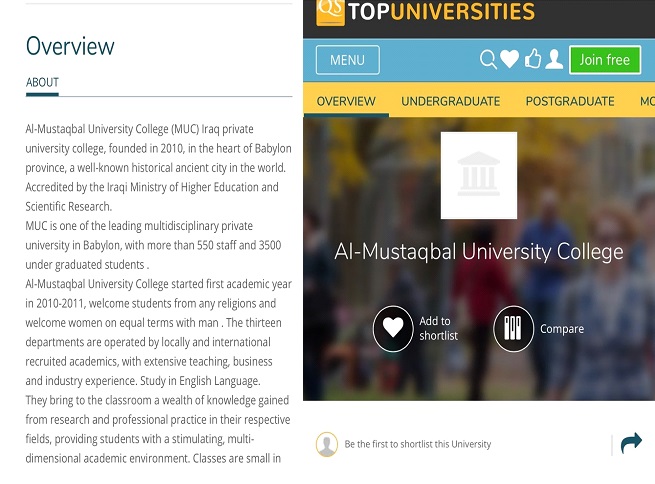Viewport: 655px width, 484px height.
Task: Switch to the UNDERGRADUATE tab
Action: coord(450,101)
